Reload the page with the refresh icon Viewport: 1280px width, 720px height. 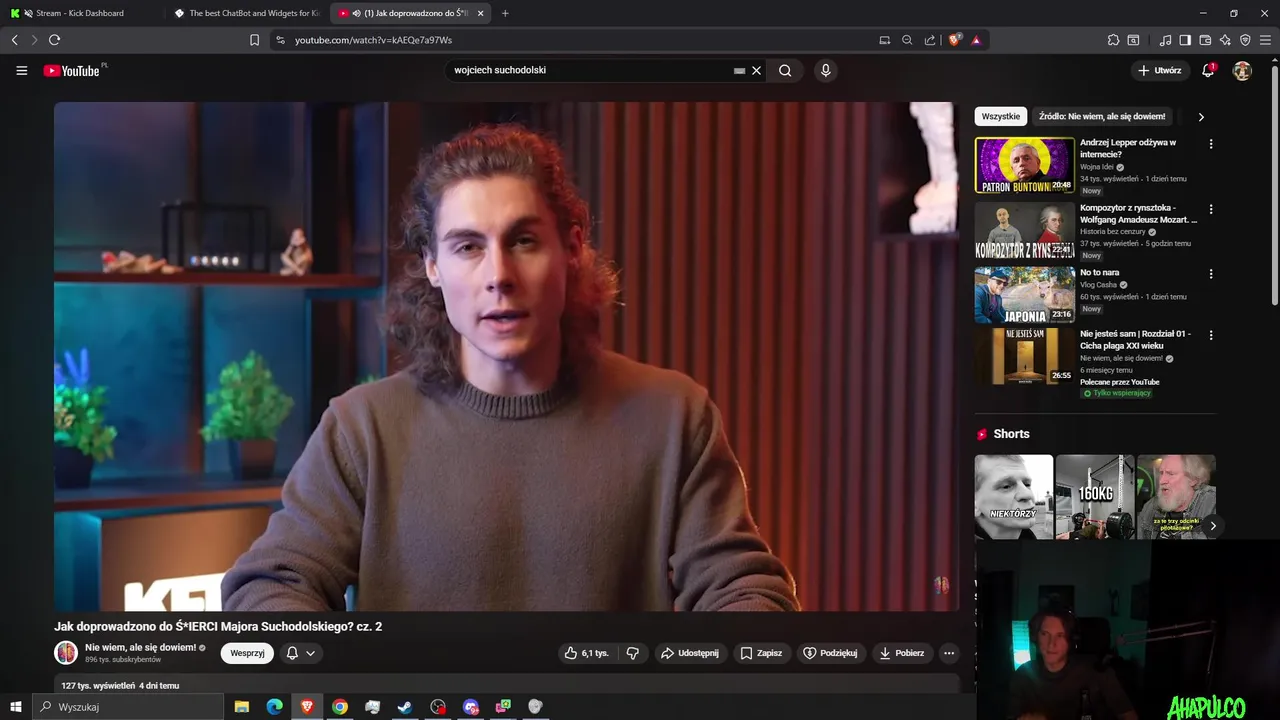click(x=54, y=40)
